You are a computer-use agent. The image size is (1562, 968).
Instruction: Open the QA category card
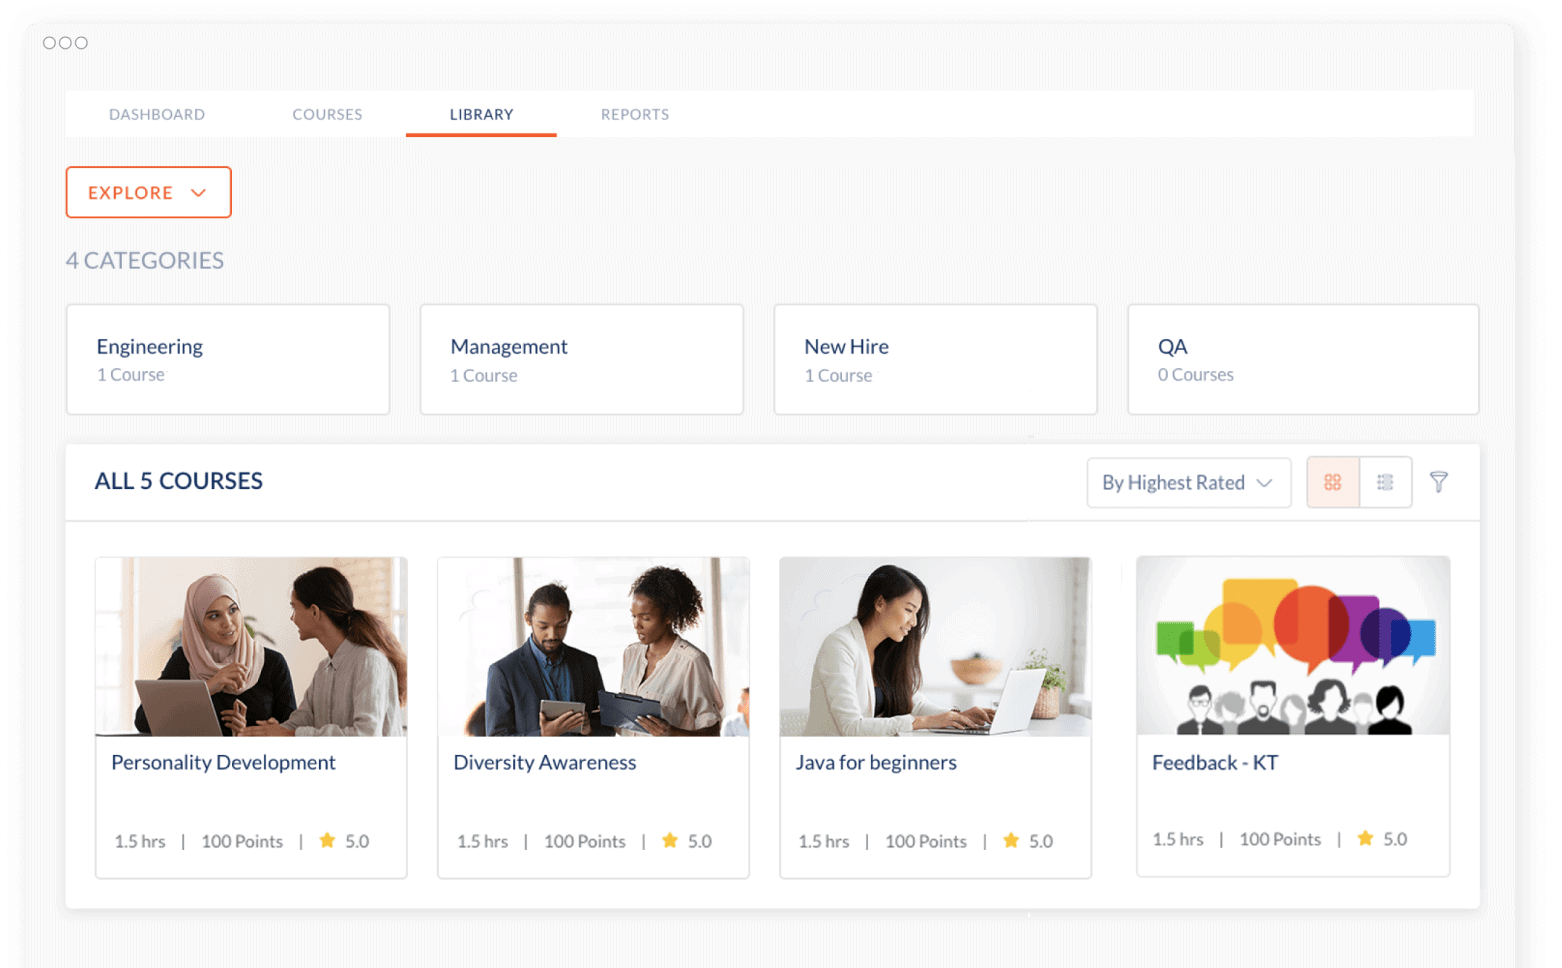point(1303,359)
